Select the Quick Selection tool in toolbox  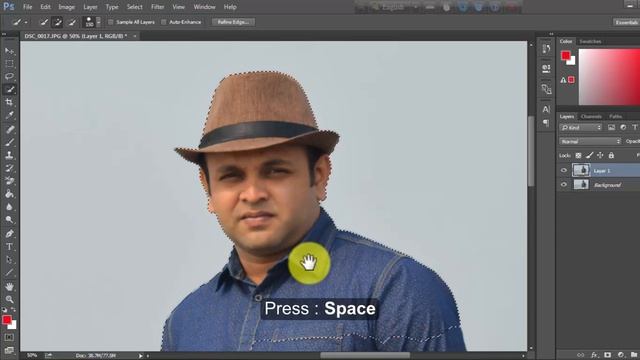tap(9, 89)
